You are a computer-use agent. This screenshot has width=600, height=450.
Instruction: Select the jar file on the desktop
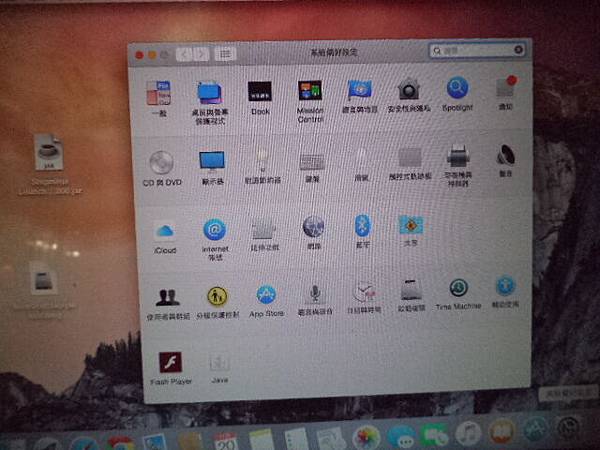click(49, 152)
